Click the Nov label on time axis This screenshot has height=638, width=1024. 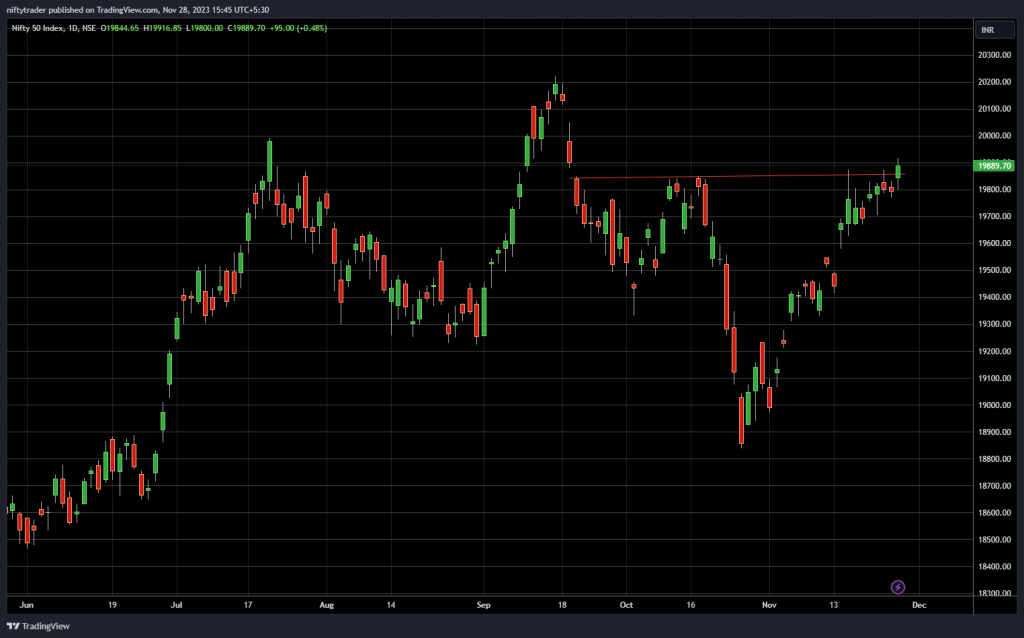769,605
